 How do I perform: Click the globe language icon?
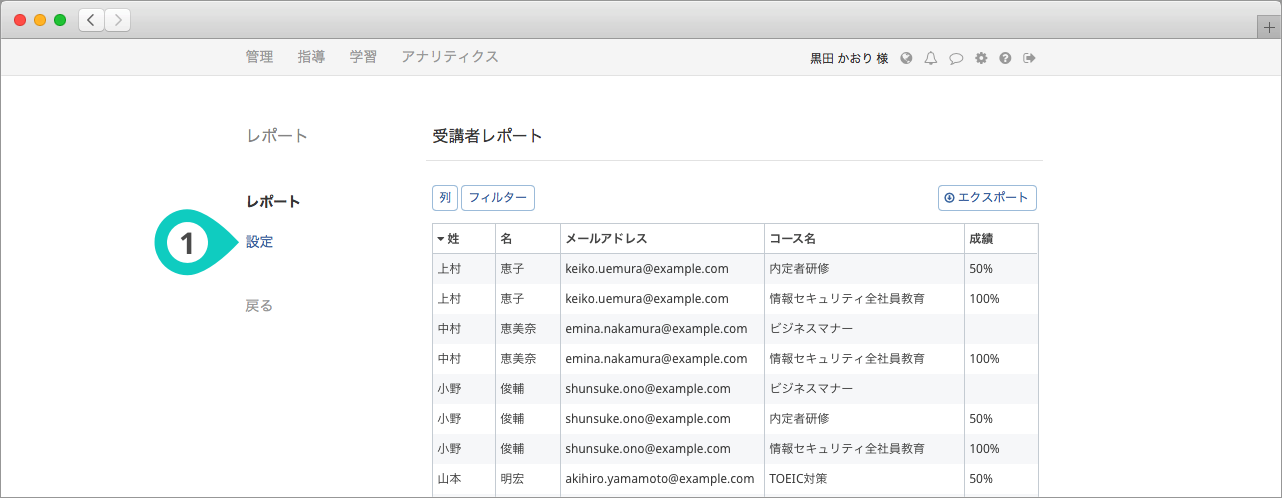tap(907, 58)
